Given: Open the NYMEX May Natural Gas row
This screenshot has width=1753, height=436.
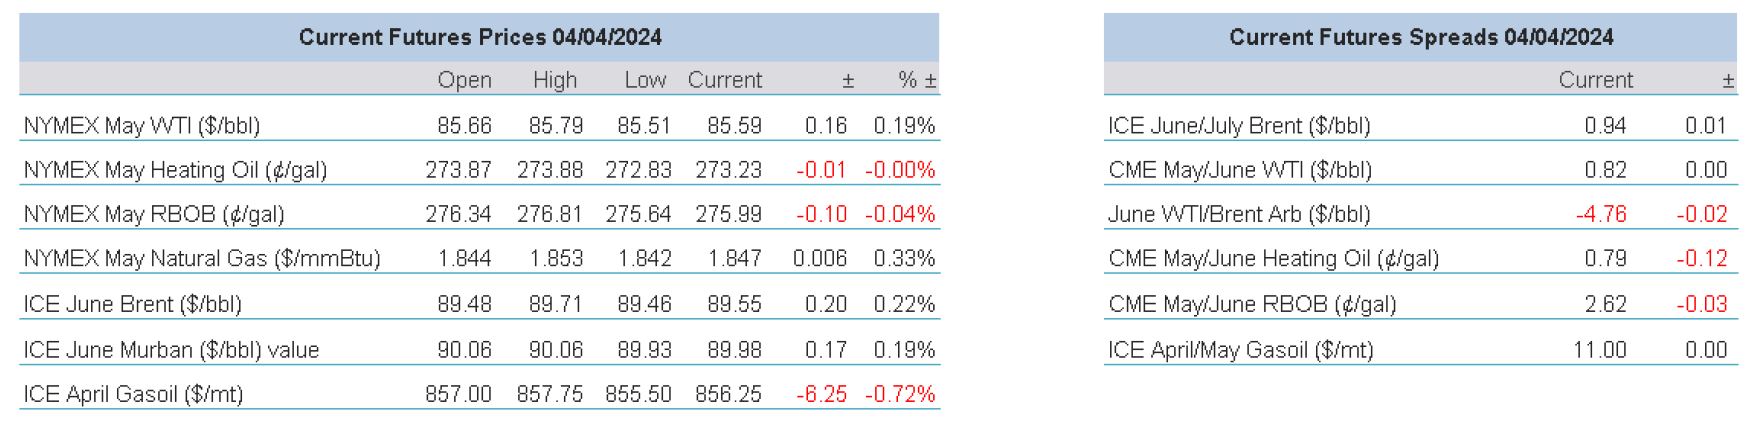Looking at the screenshot, I should (202, 259).
